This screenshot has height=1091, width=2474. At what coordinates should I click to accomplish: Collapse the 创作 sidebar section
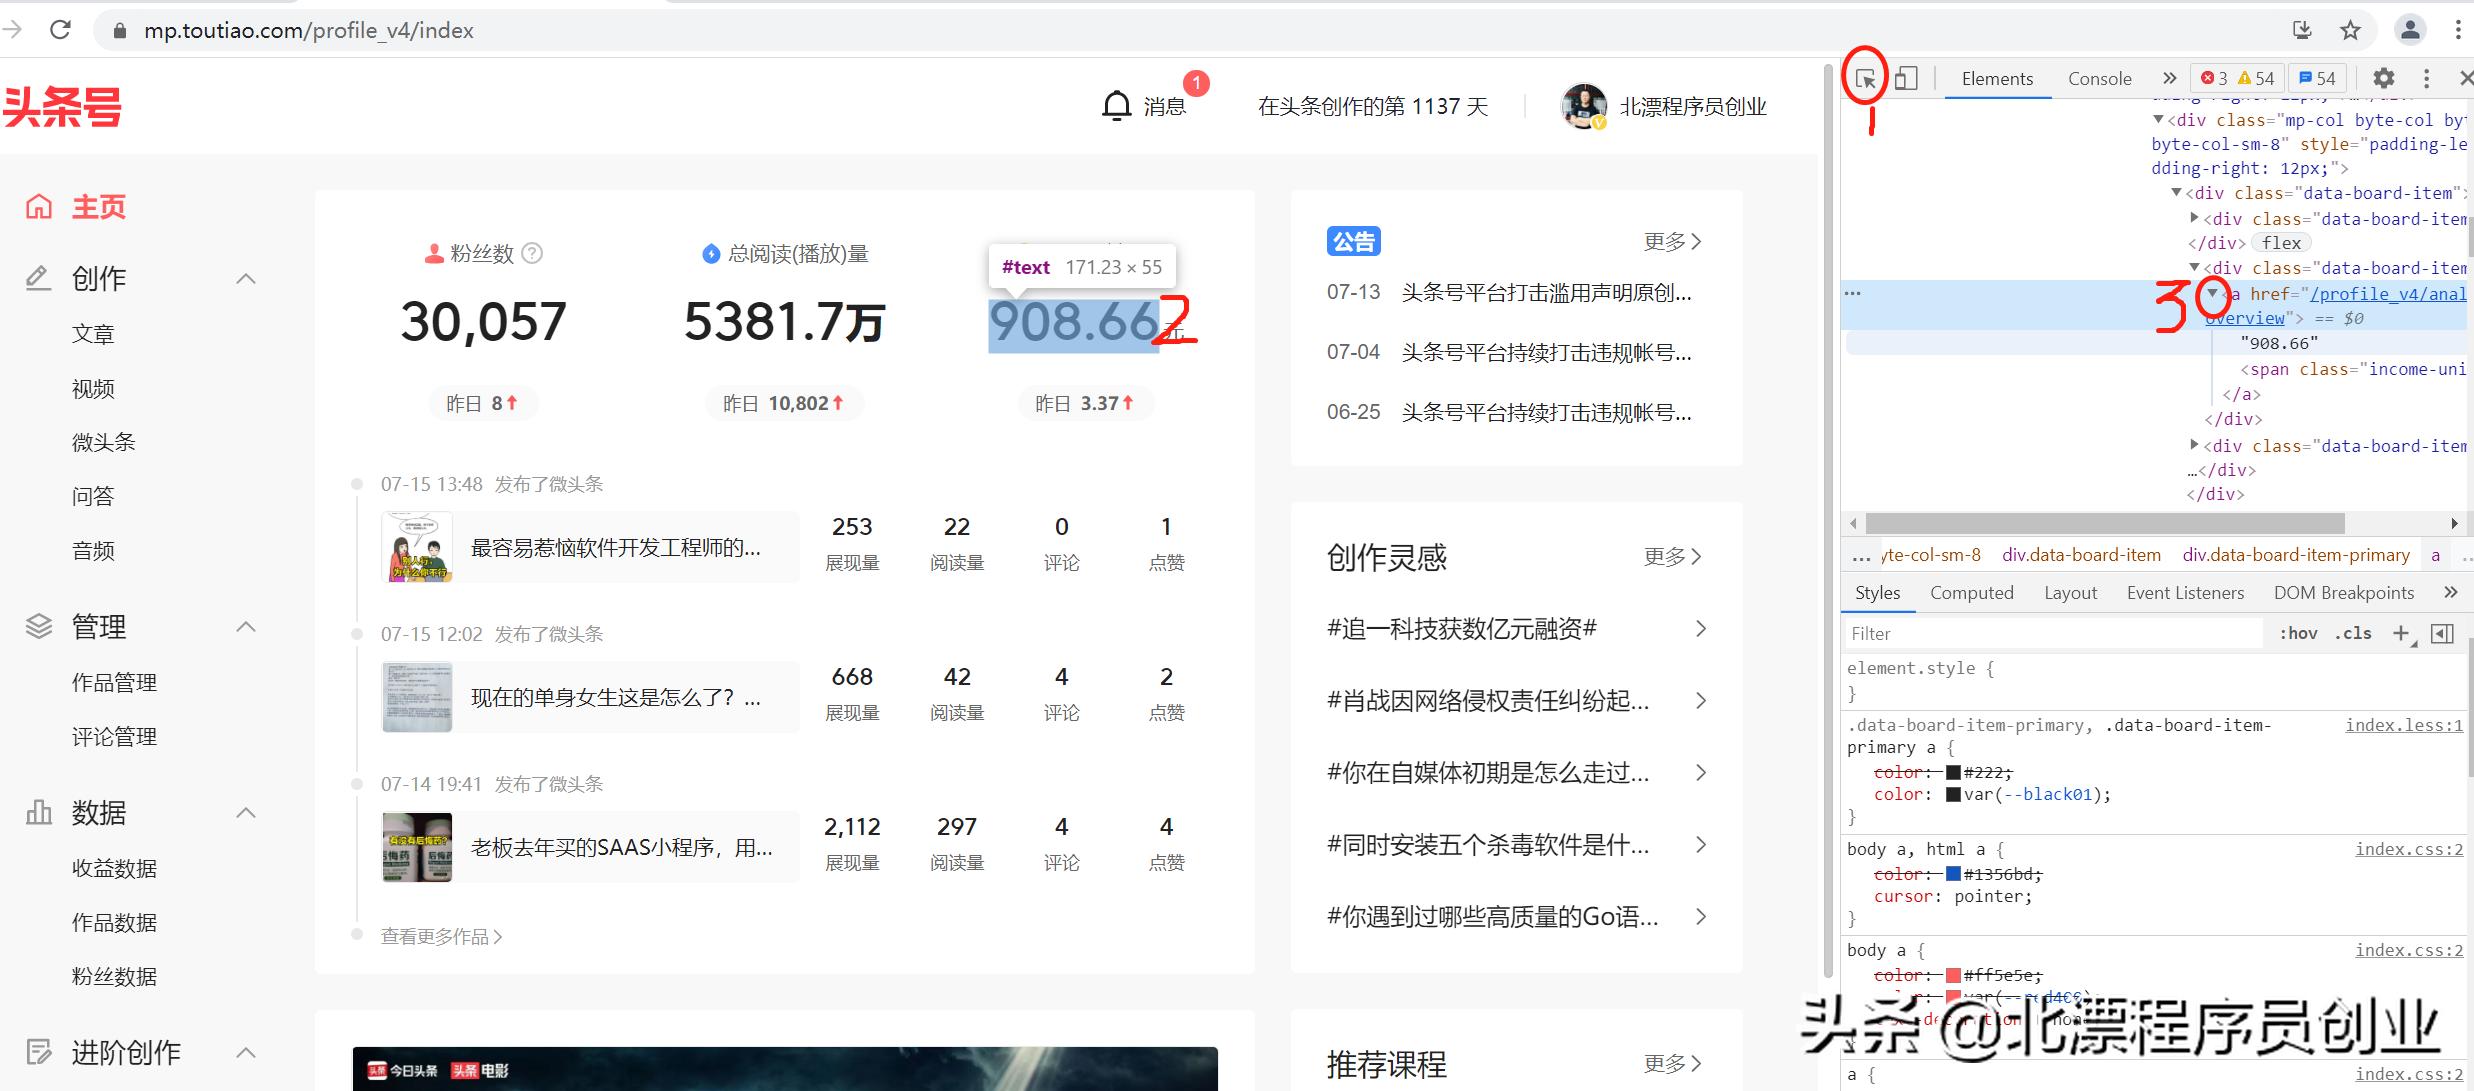[246, 278]
